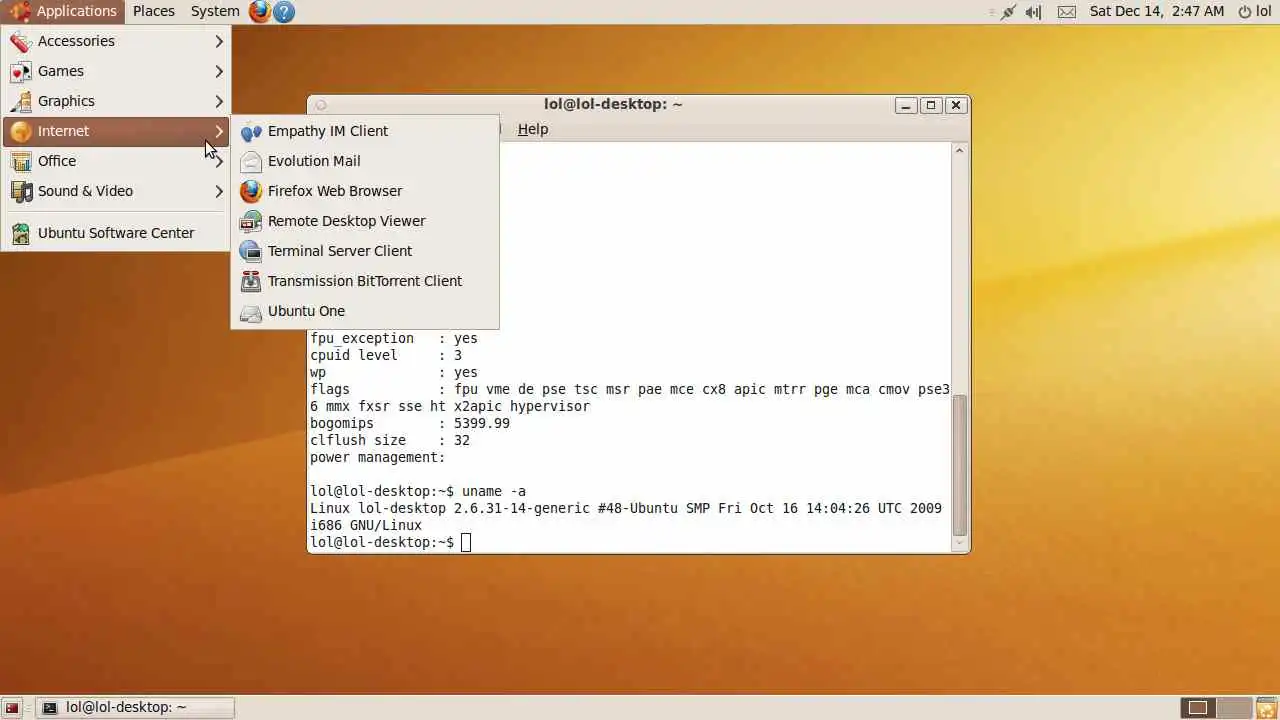Image resolution: width=1280 pixels, height=720 pixels.
Task: Click the terminal title 'lol@lol-desktop: ~'
Action: (613, 104)
